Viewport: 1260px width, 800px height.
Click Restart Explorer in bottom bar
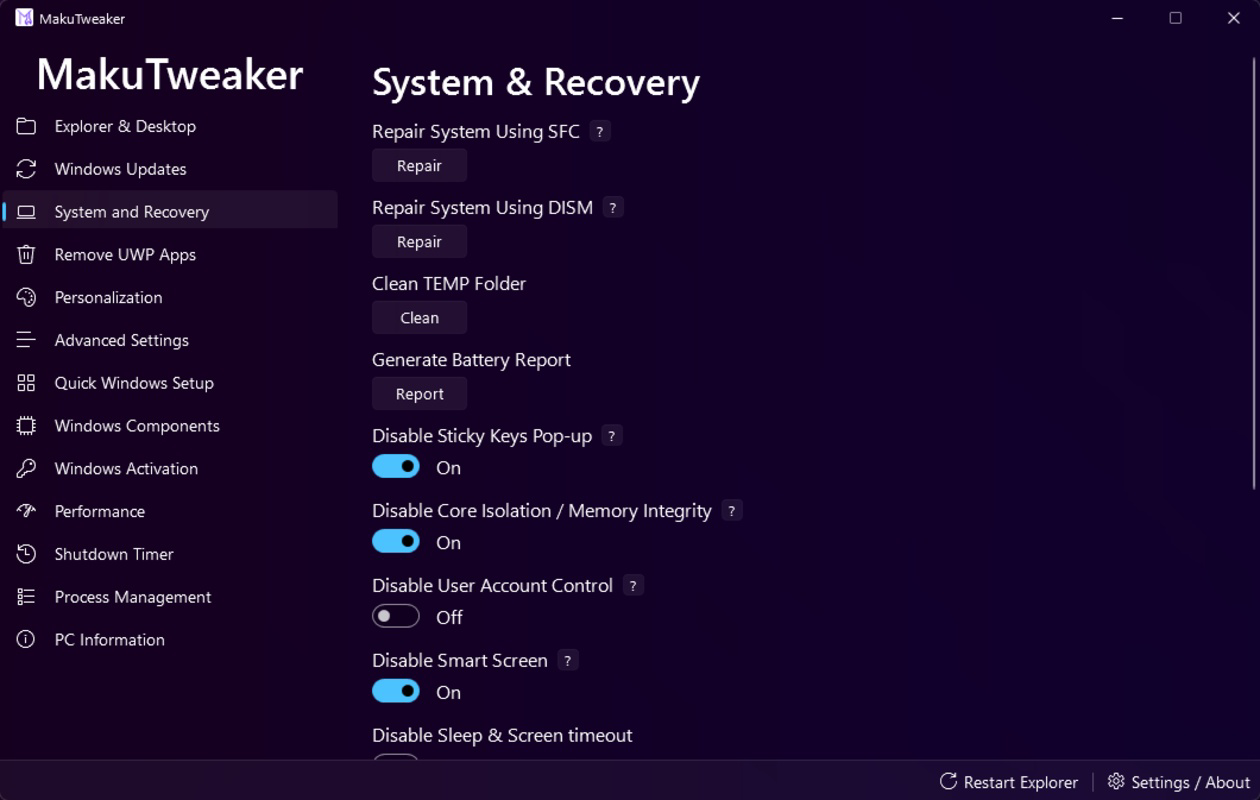[x=1008, y=782]
